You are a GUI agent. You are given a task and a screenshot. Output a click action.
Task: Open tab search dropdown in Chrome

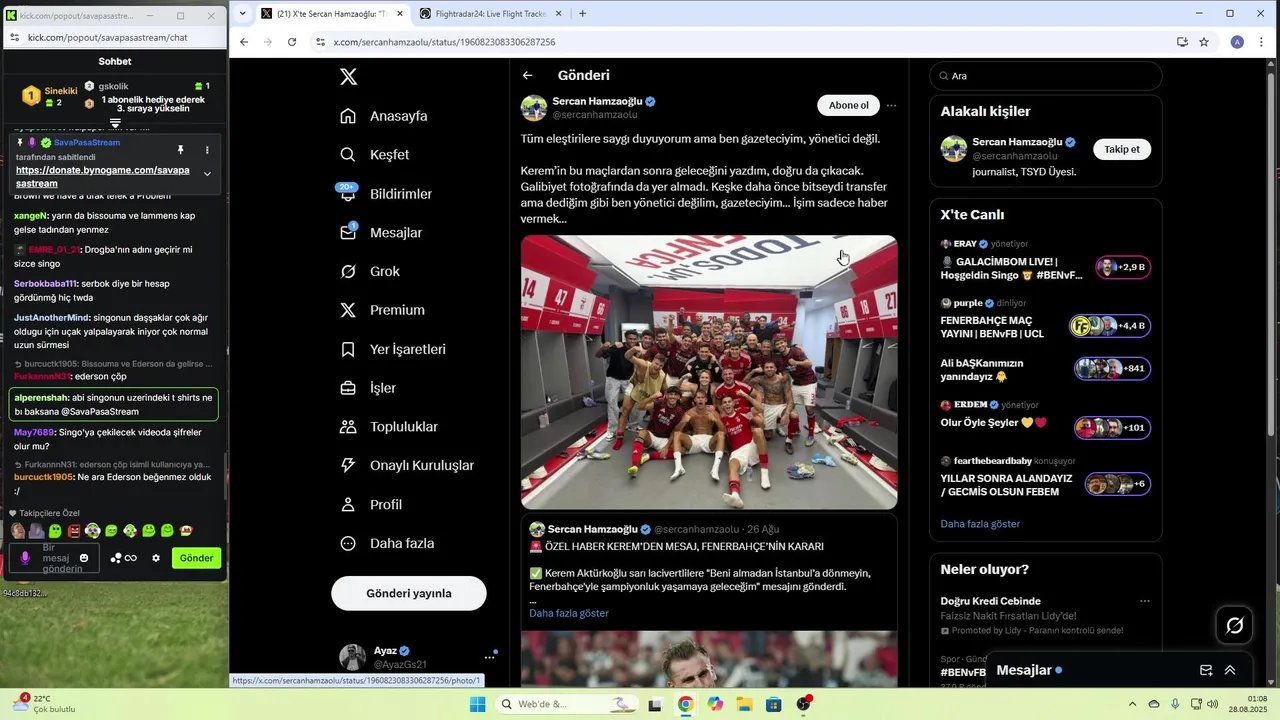tap(242, 14)
